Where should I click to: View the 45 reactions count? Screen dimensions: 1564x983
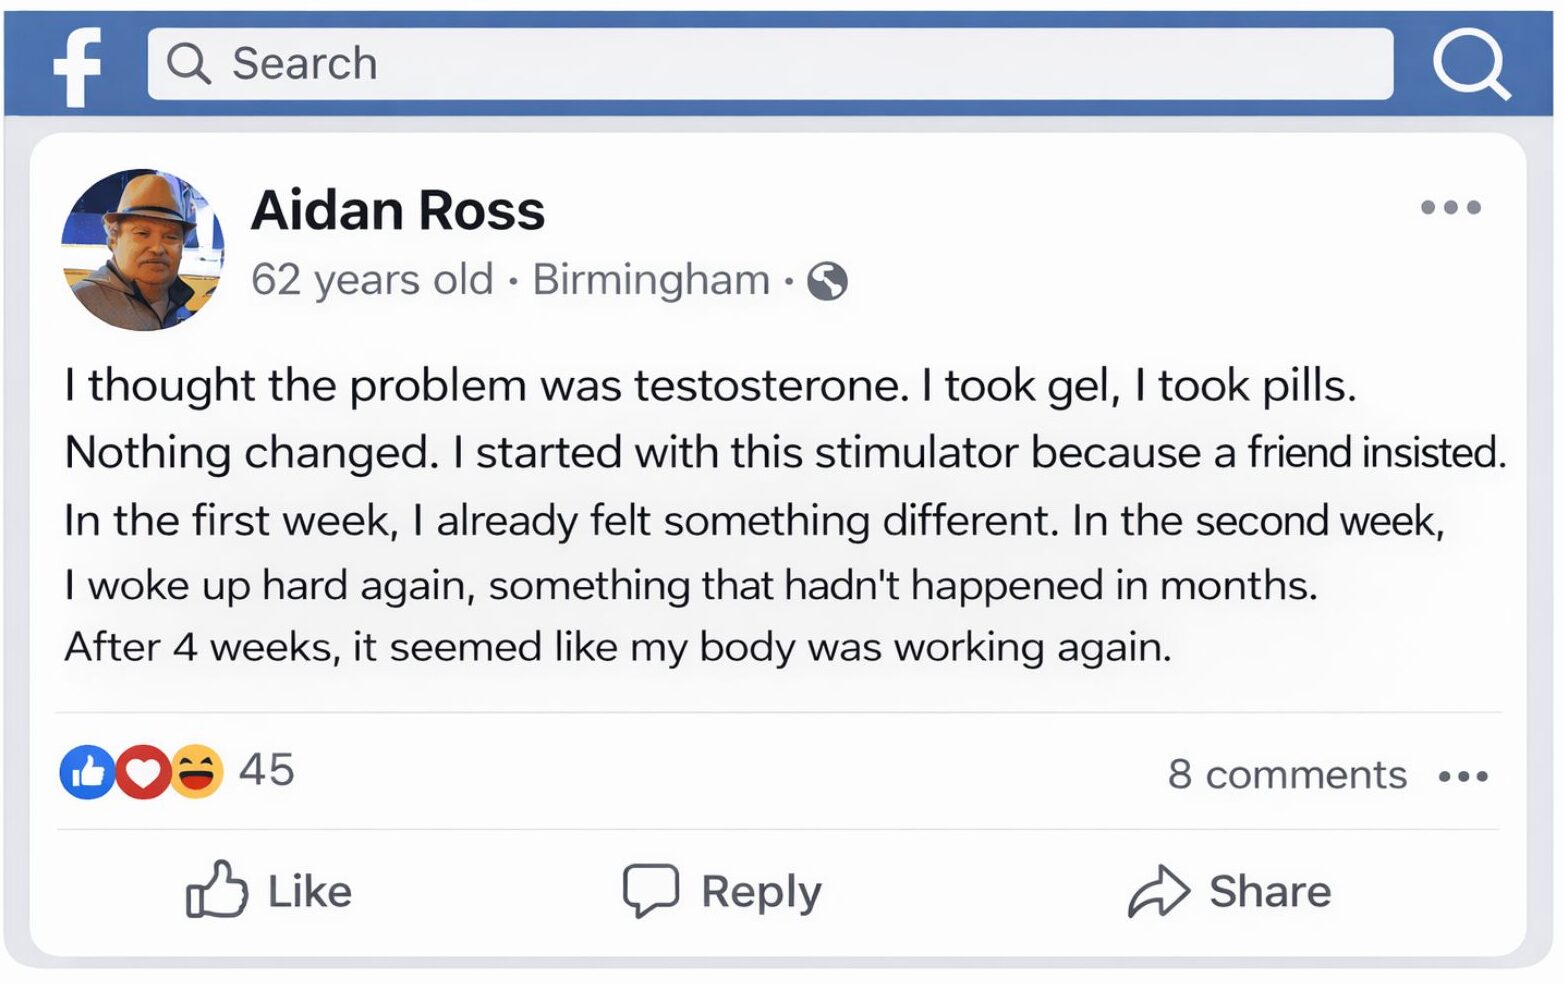[x=267, y=770]
